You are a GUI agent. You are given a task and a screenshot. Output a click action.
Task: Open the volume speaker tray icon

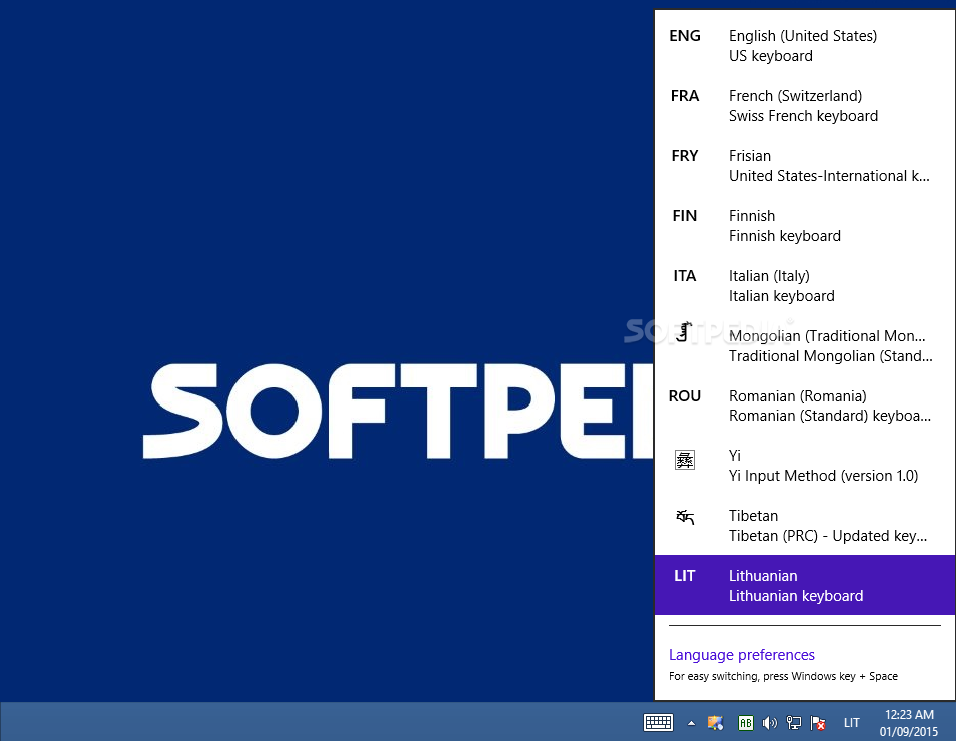pos(769,723)
